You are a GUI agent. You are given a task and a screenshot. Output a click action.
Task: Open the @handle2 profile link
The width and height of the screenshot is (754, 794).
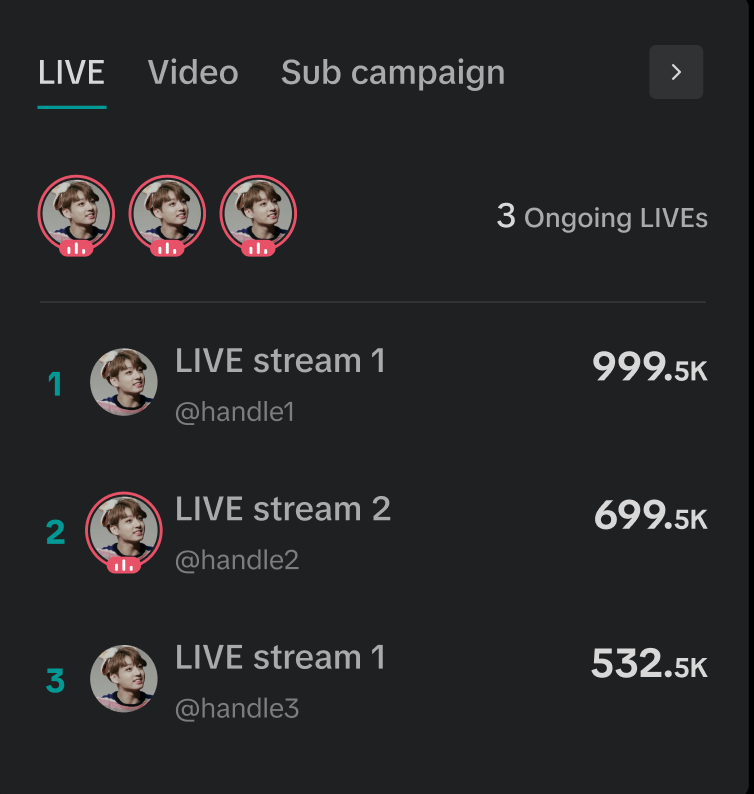pyautogui.click(x=237, y=560)
